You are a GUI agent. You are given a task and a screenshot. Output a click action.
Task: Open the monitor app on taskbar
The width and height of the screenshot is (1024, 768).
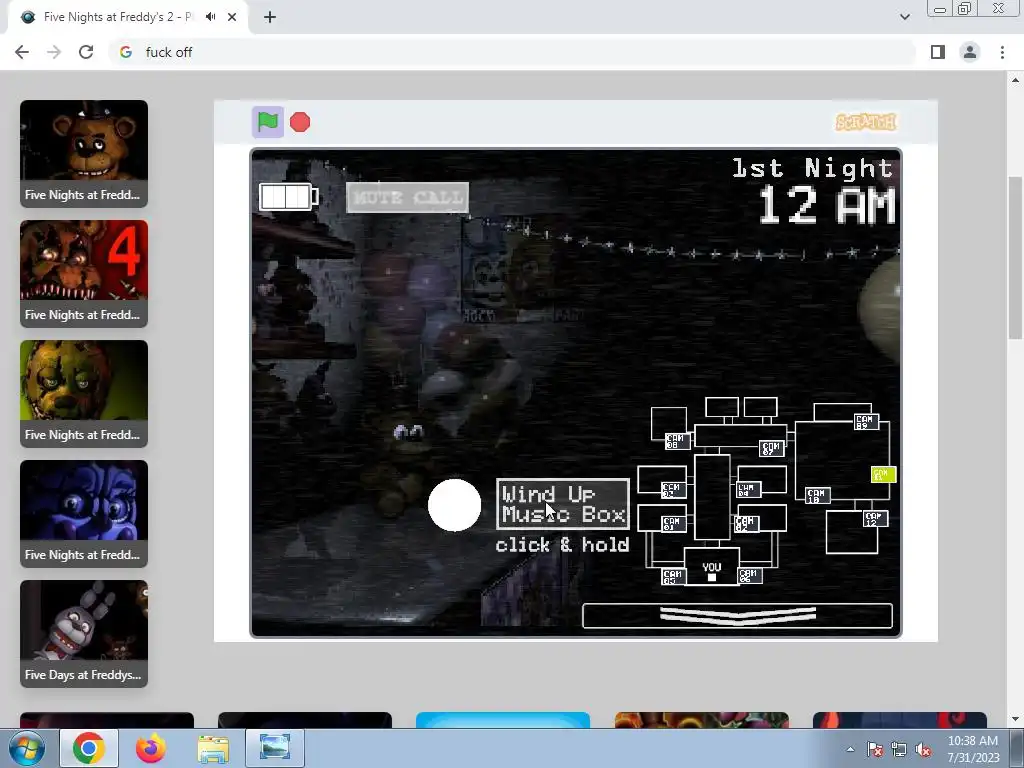[x=275, y=748]
